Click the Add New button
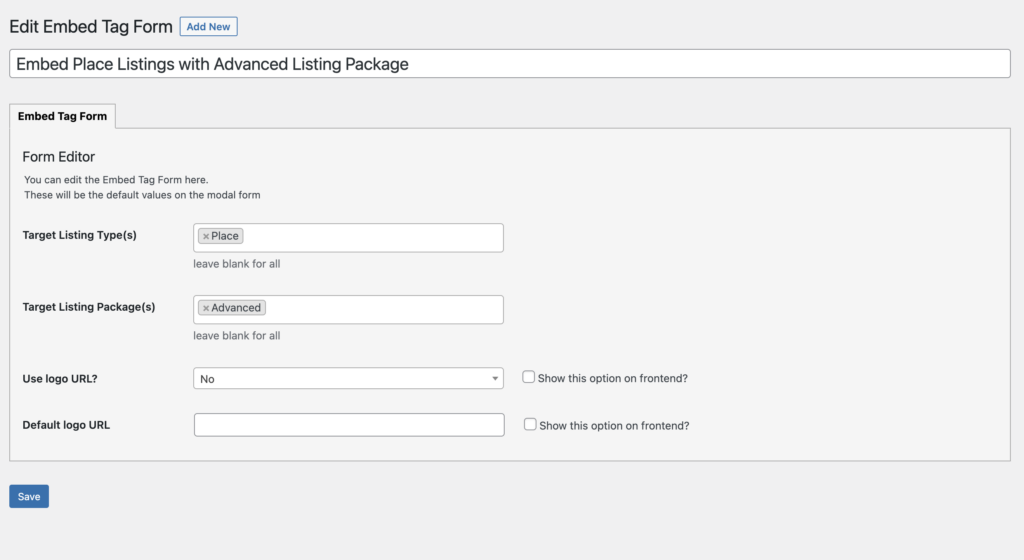 [208, 27]
